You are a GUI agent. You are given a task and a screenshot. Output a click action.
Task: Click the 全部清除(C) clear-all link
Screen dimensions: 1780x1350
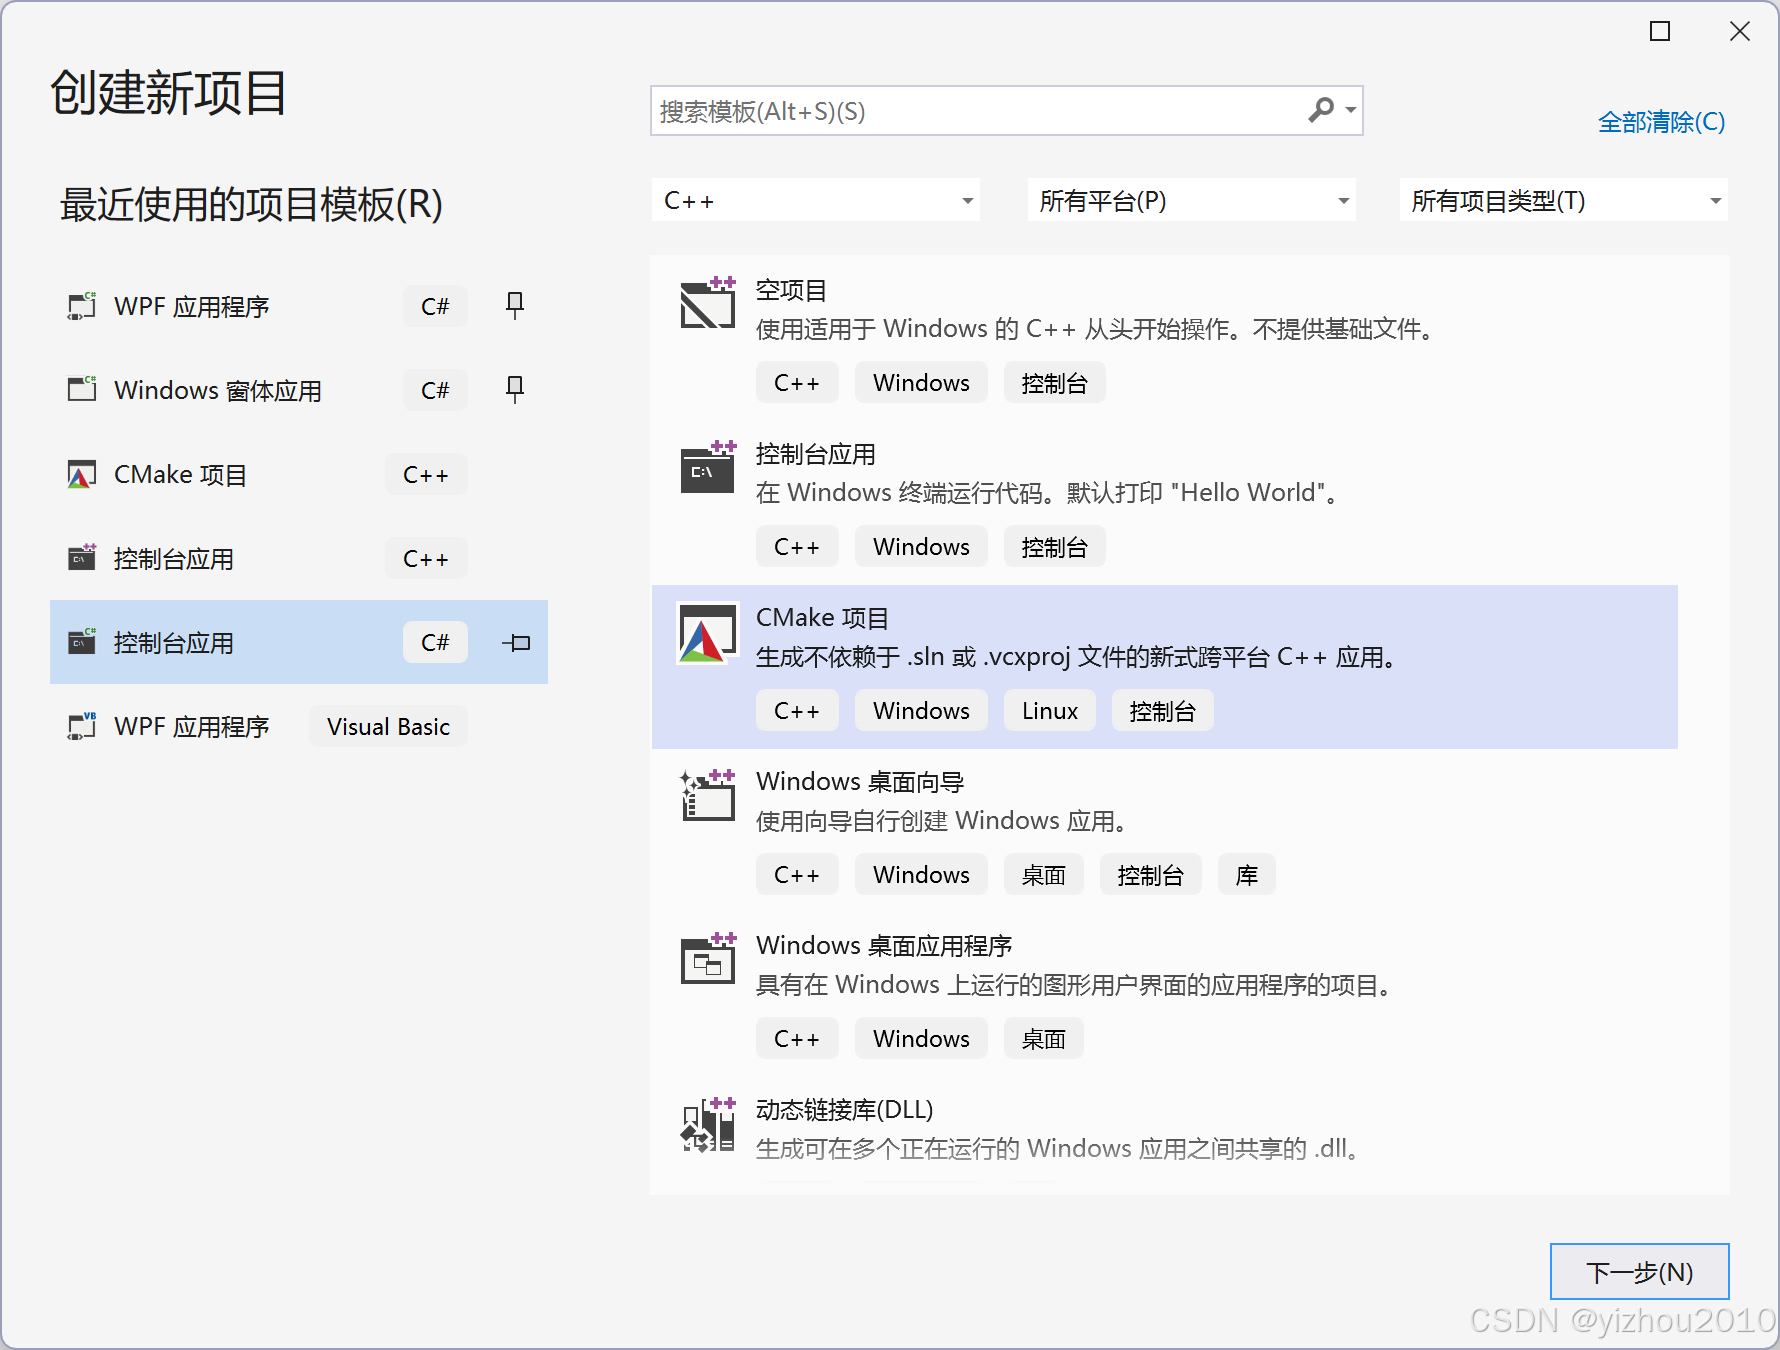[1661, 122]
